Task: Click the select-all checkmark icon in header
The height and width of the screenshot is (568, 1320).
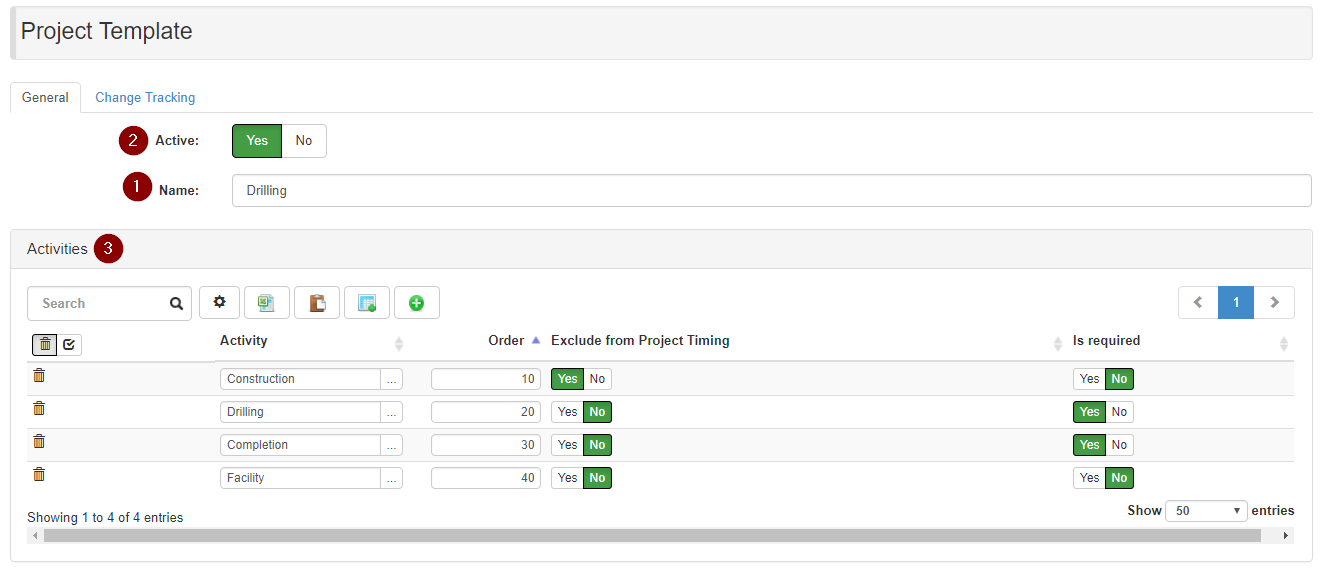Action: pos(69,345)
